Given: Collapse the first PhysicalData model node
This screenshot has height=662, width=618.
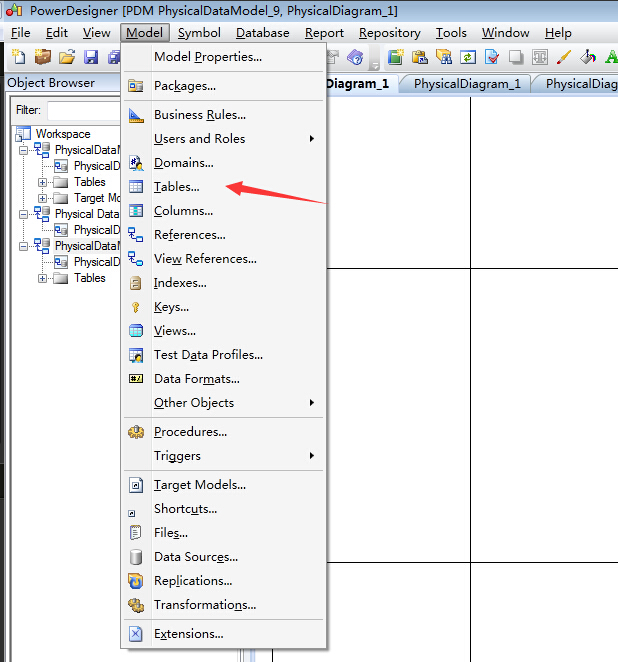Looking at the screenshot, I should pos(24,150).
